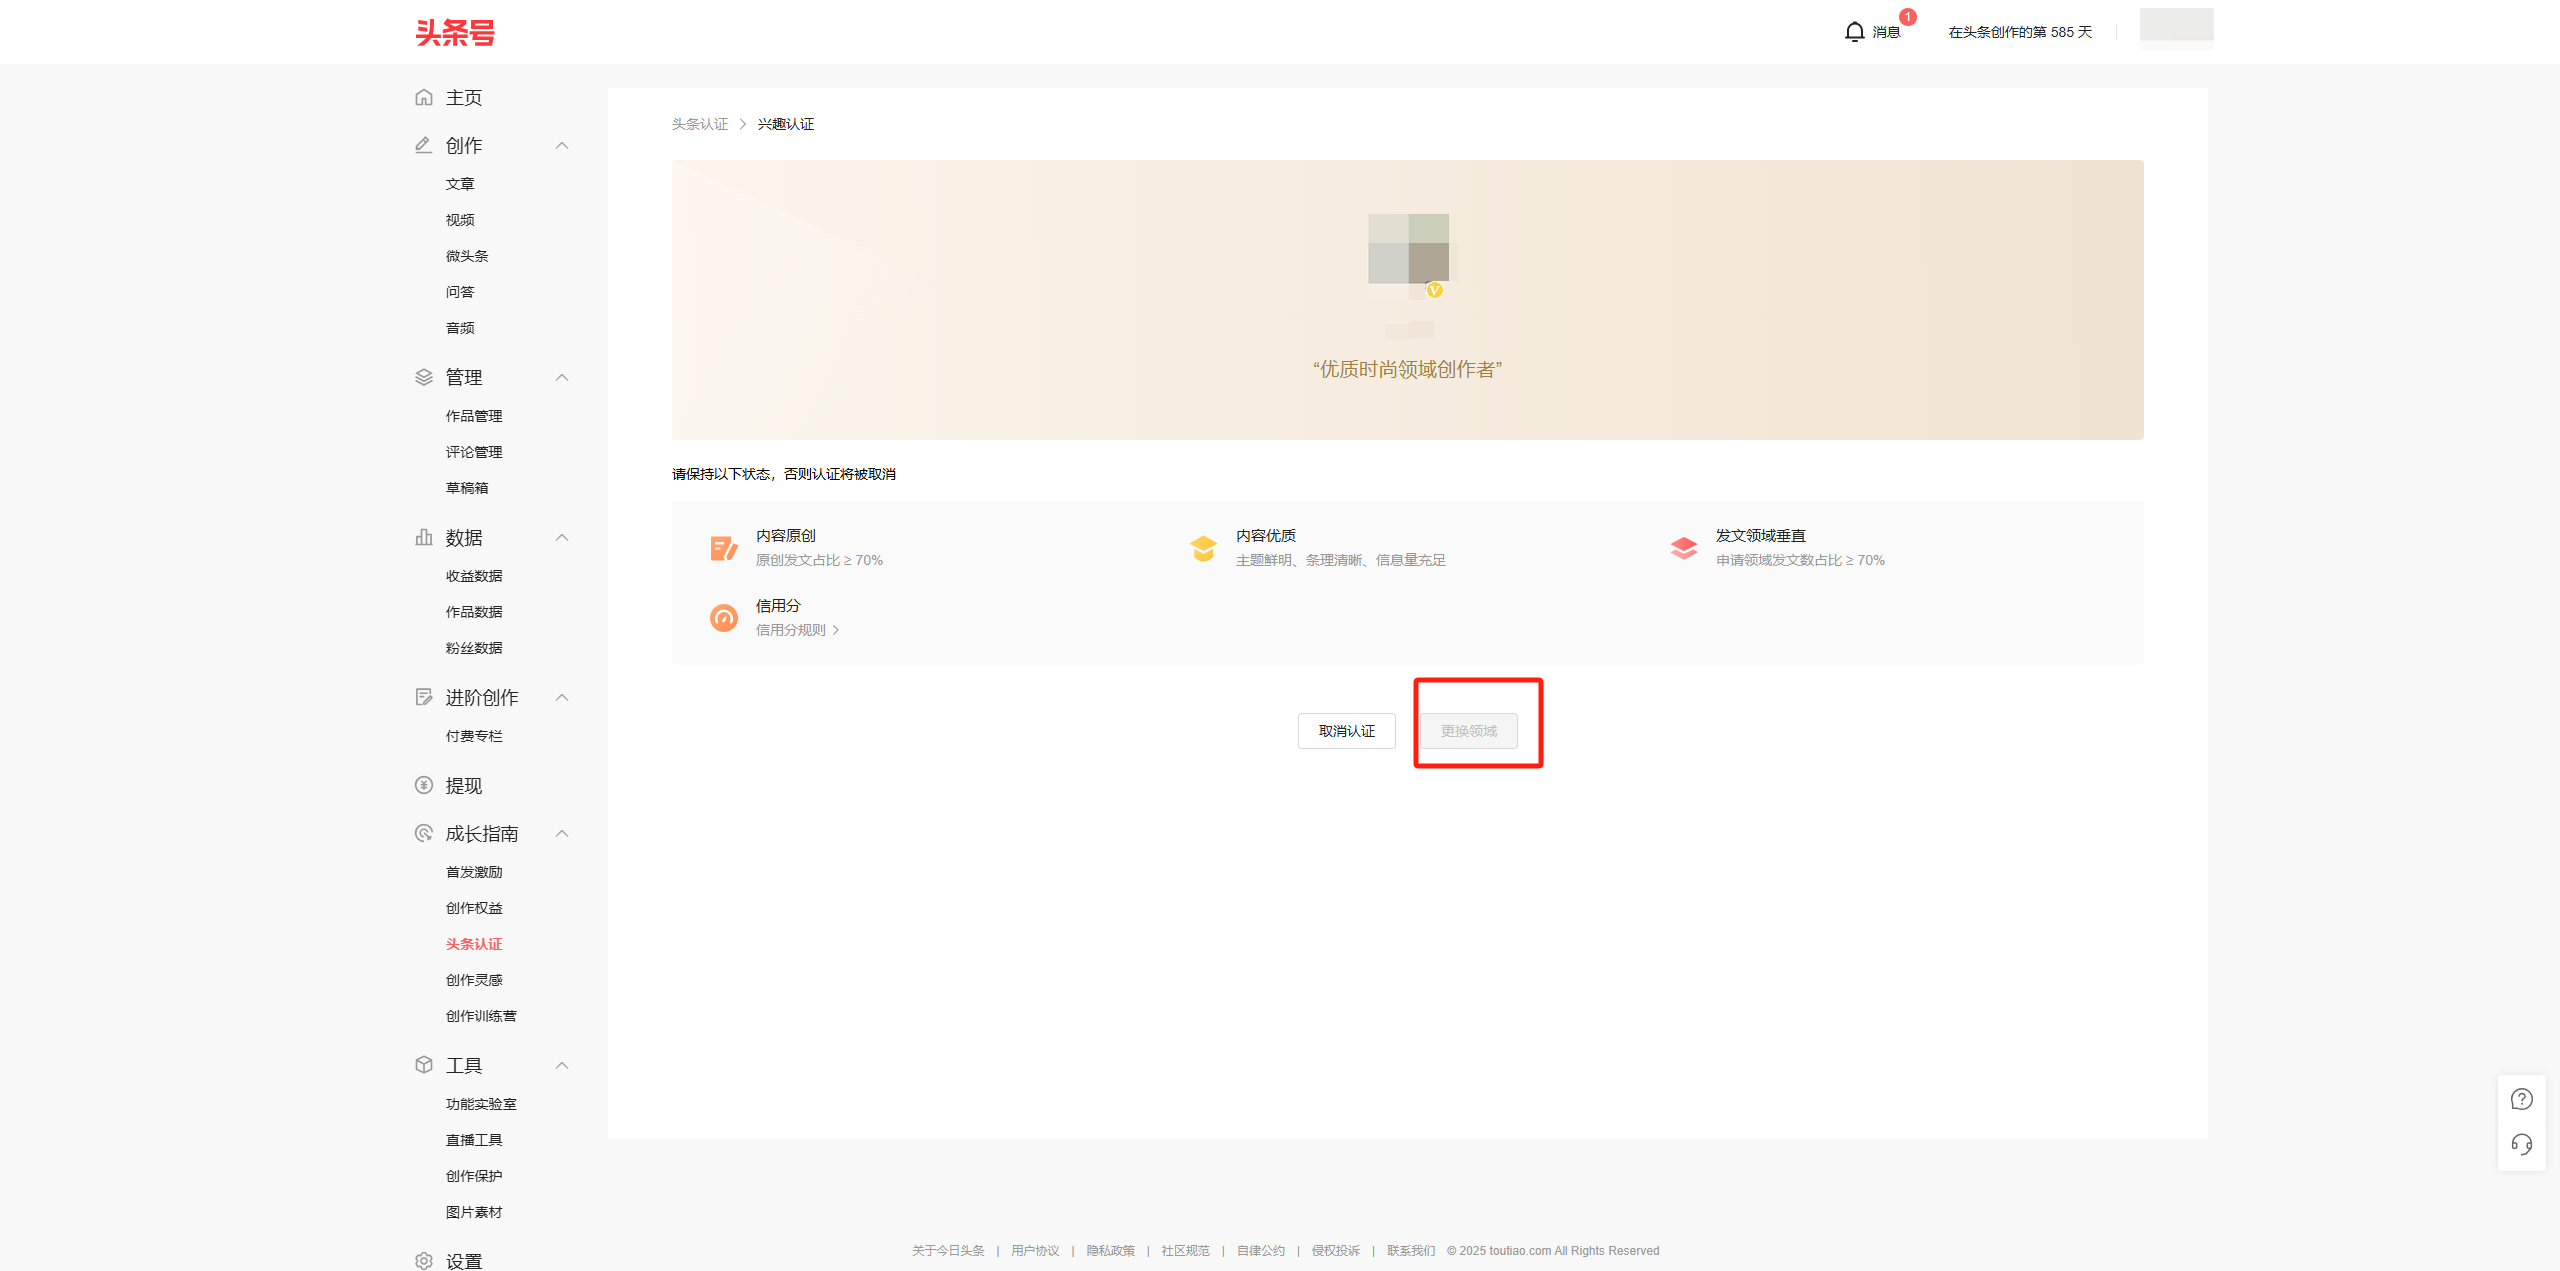Open 草稿箱 in the sidebar
Screen dimensions: 2560x1271
467,488
